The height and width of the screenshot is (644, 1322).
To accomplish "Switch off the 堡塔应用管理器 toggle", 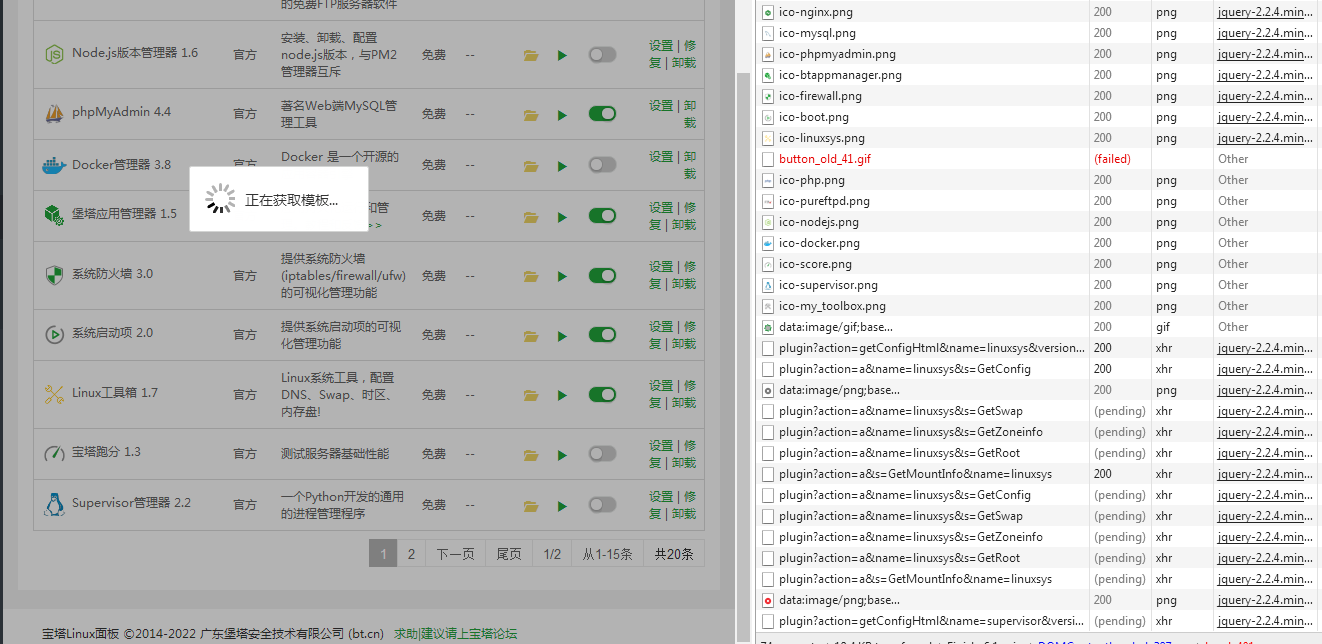I will pyautogui.click(x=602, y=215).
